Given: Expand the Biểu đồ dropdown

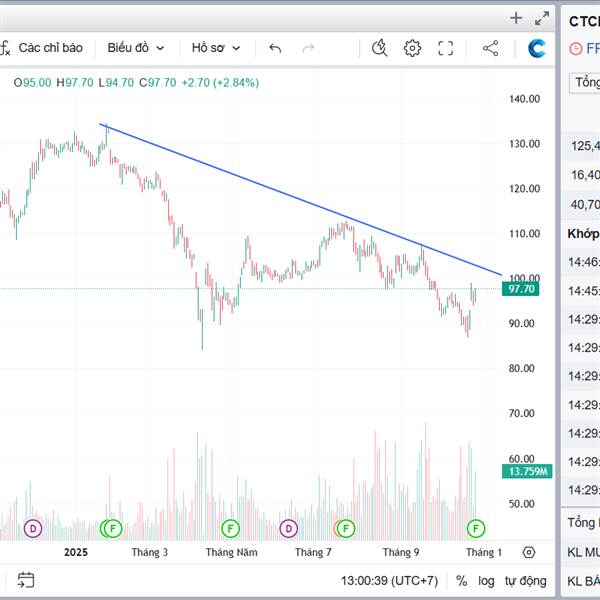Looking at the screenshot, I should (x=136, y=47).
